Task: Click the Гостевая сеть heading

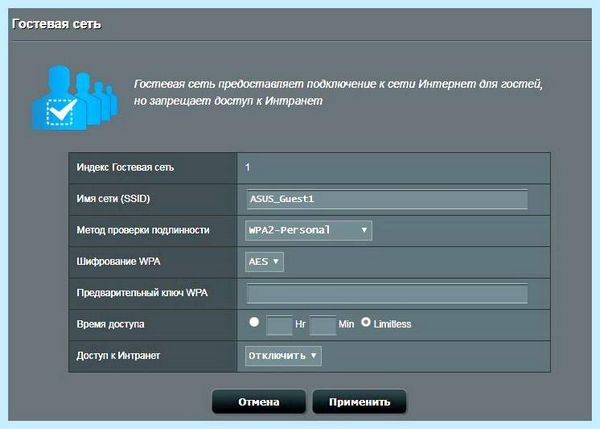Action: tap(57, 24)
